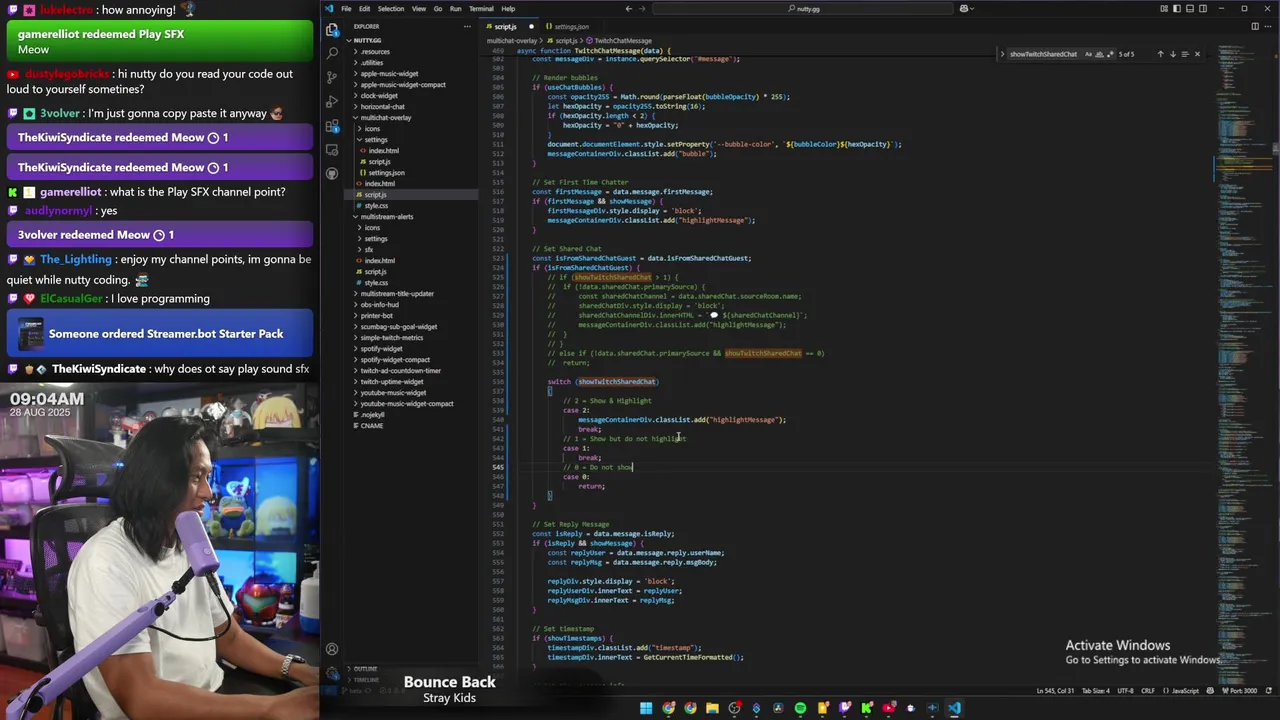Open the Source Control view
The height and width of the screenshot is (720, 1280).
coord(332,77)
